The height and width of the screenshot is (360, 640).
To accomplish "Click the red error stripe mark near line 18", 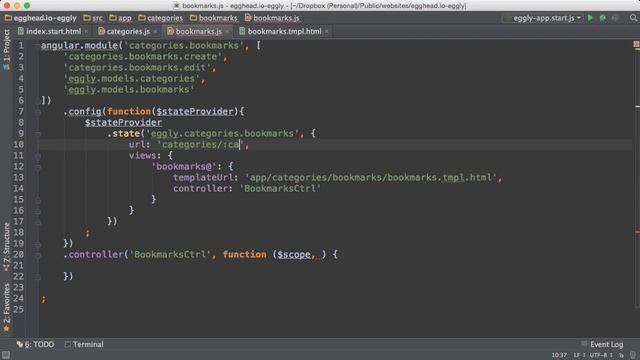I will tap(637, 232).
